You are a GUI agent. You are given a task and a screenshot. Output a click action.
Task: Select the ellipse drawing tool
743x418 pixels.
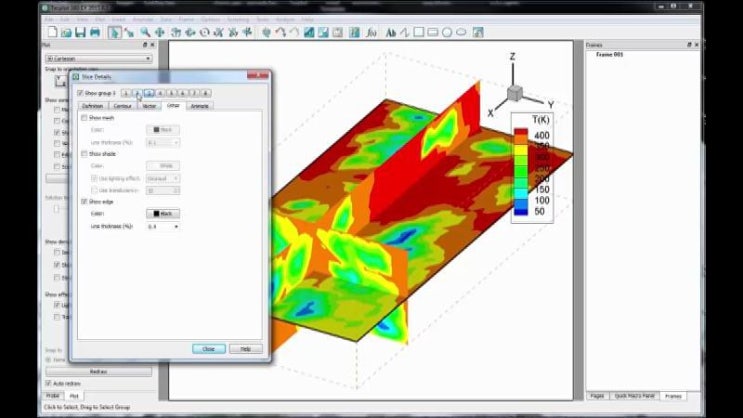click(461, 32)
